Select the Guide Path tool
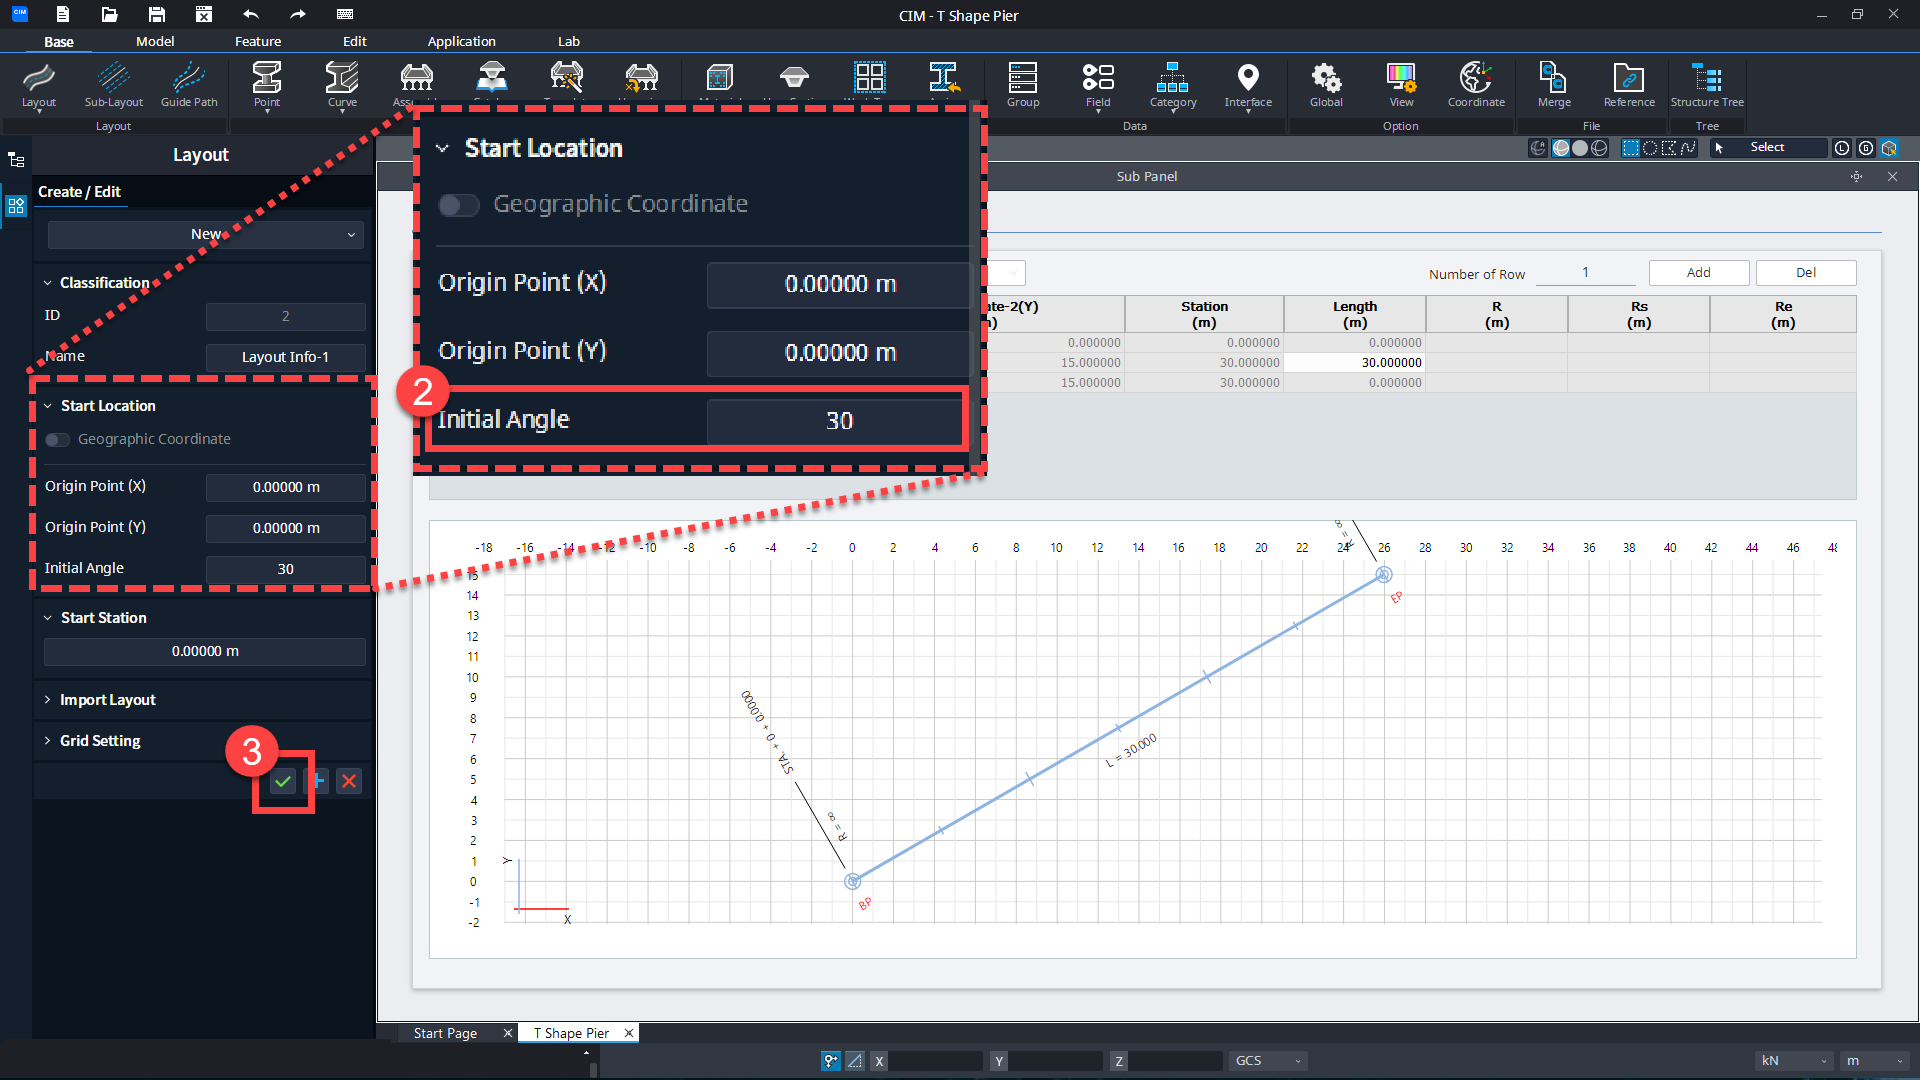The image size is (1920, 1080). click(x=189, y=84)
